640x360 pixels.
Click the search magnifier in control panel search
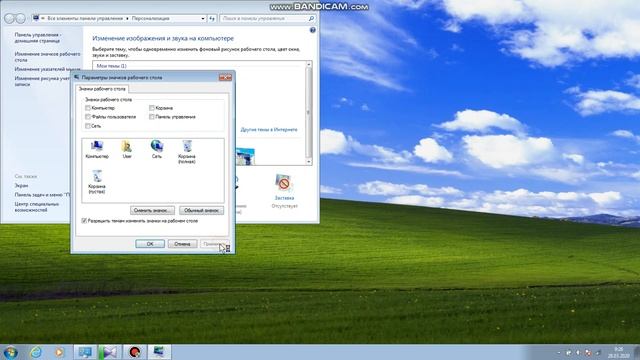[311, 18]
